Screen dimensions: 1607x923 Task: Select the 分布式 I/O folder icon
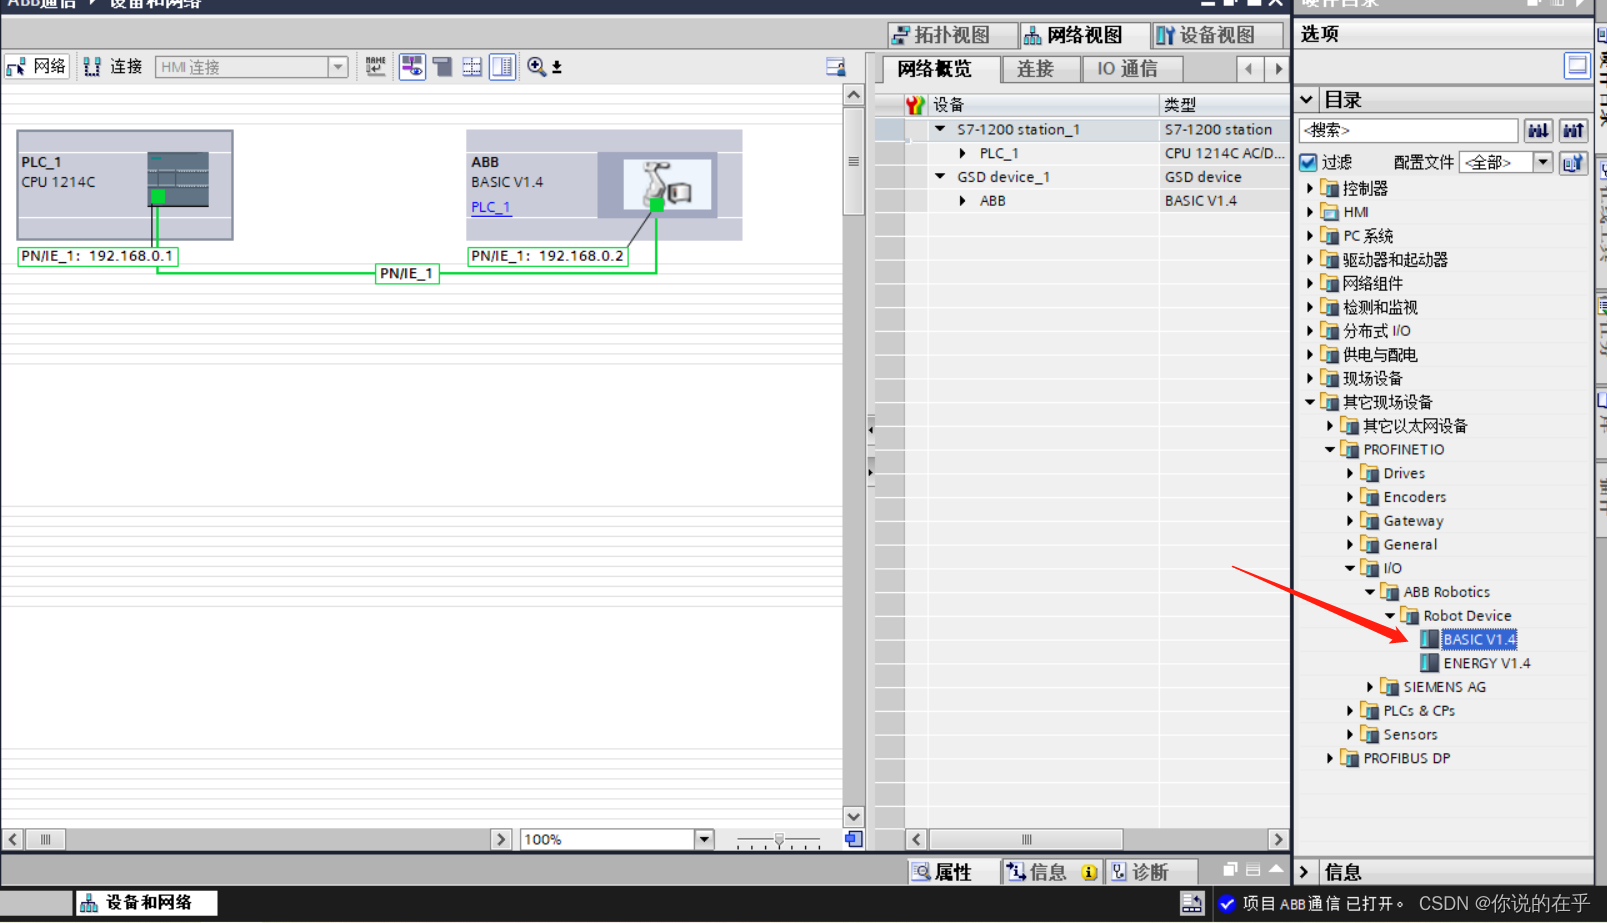(x=1329, y=330)
